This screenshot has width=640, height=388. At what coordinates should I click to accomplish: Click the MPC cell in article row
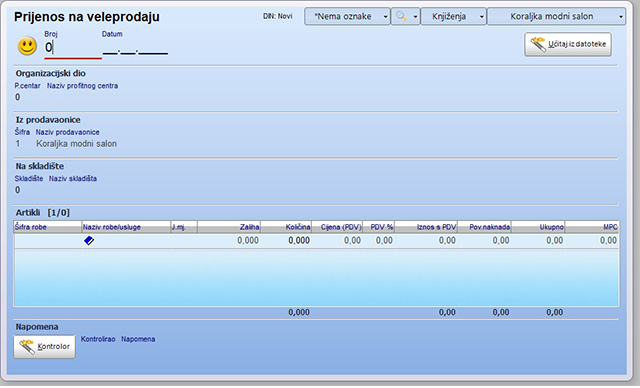pos(592,241)
